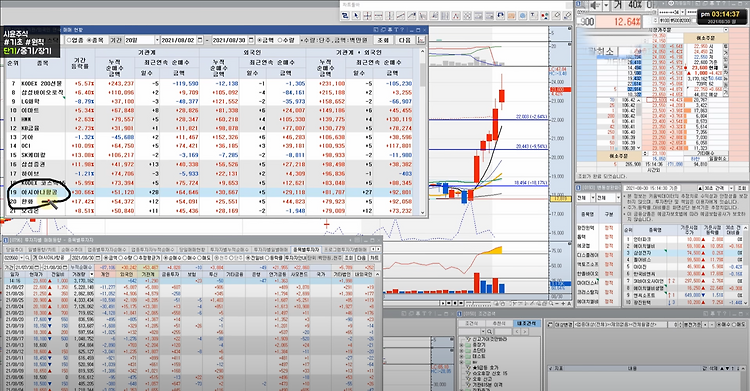This screenshot has width=750, height=391.
Task: Pick the horizontal line drawing tool
Action: 378,16
